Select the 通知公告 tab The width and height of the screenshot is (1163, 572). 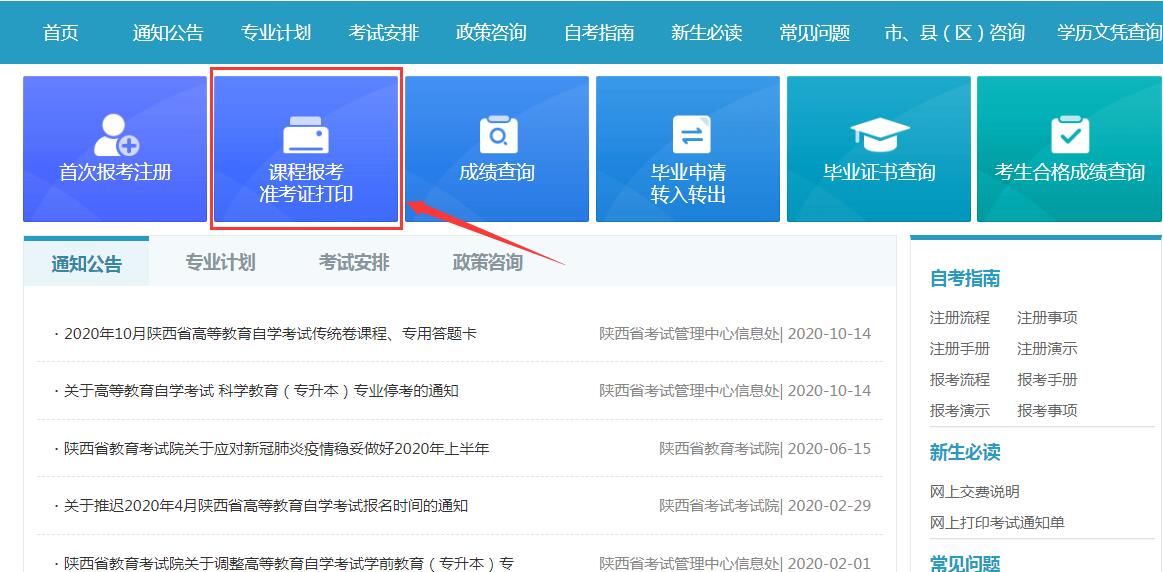pos(87,264)
